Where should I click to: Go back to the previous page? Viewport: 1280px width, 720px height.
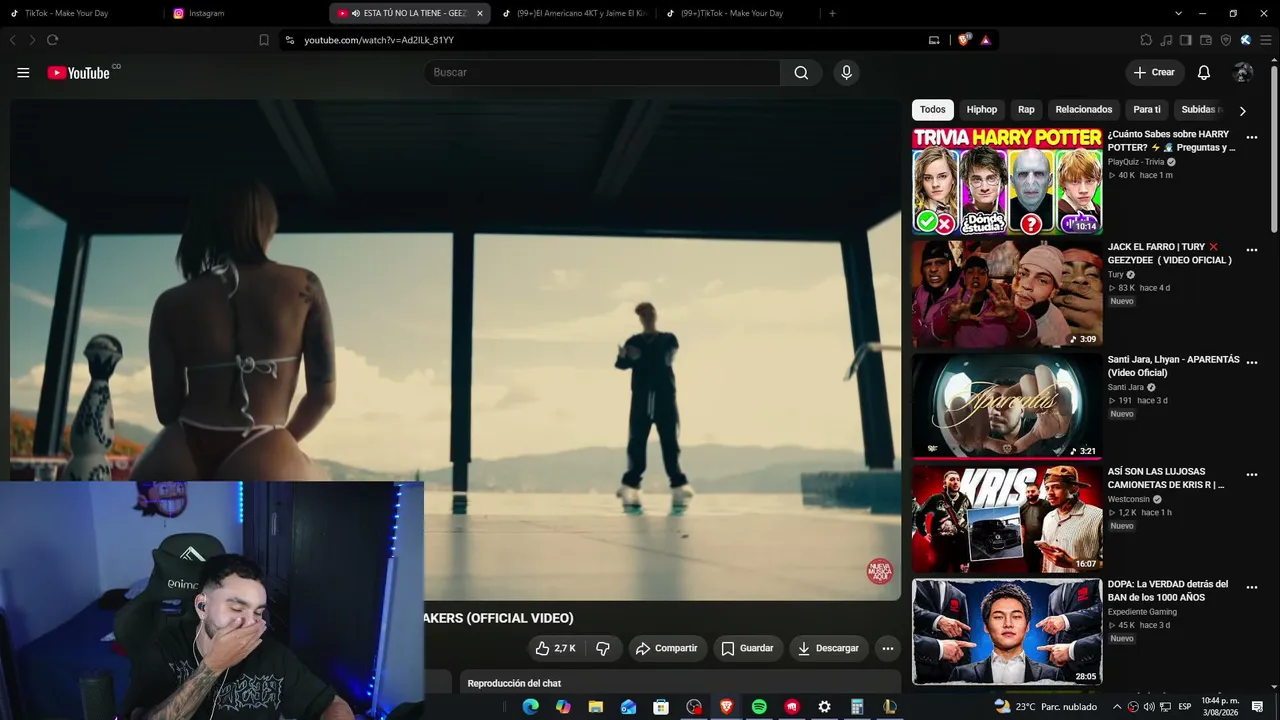coord(12,40)
